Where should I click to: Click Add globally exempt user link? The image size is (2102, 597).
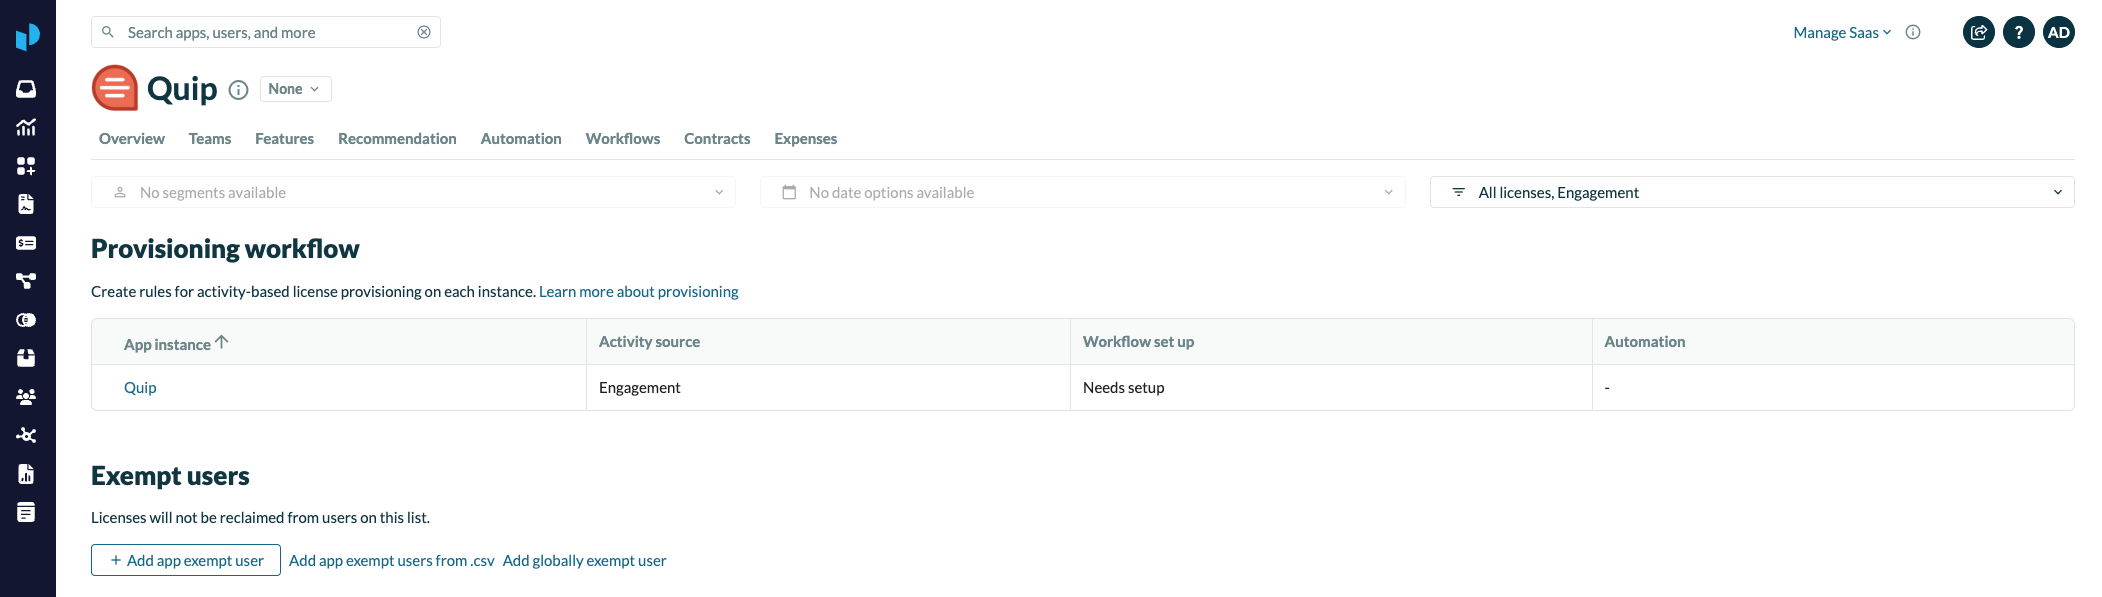(x=584, y=561)
